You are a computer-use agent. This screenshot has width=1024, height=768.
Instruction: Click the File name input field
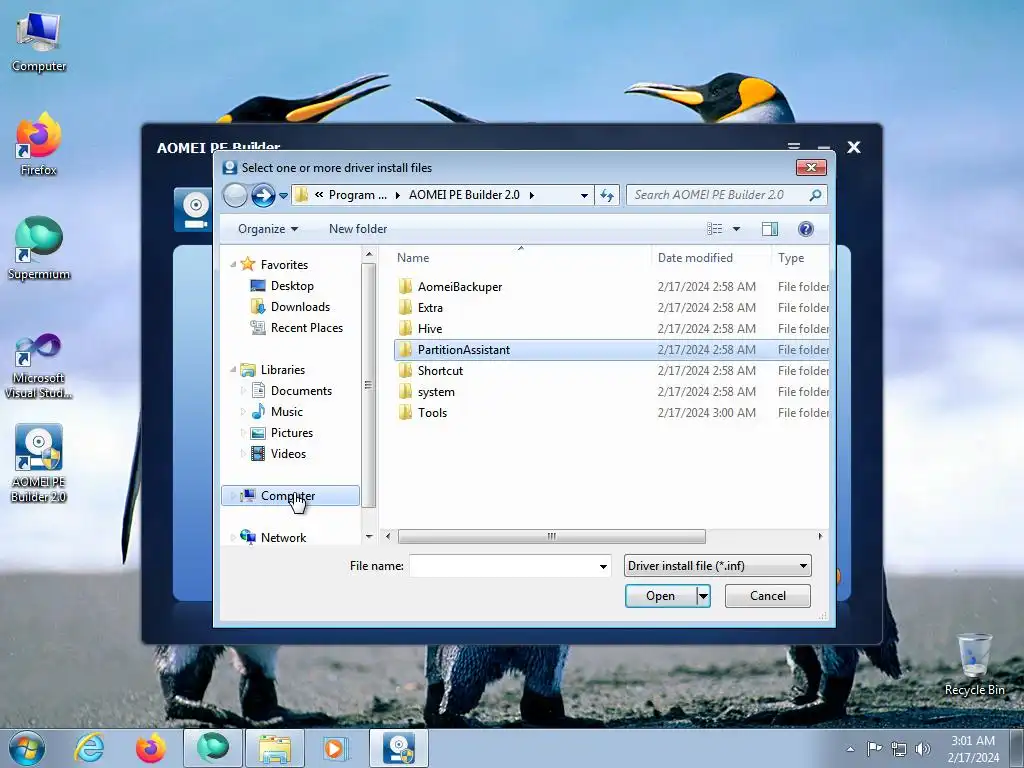(503, 566)
